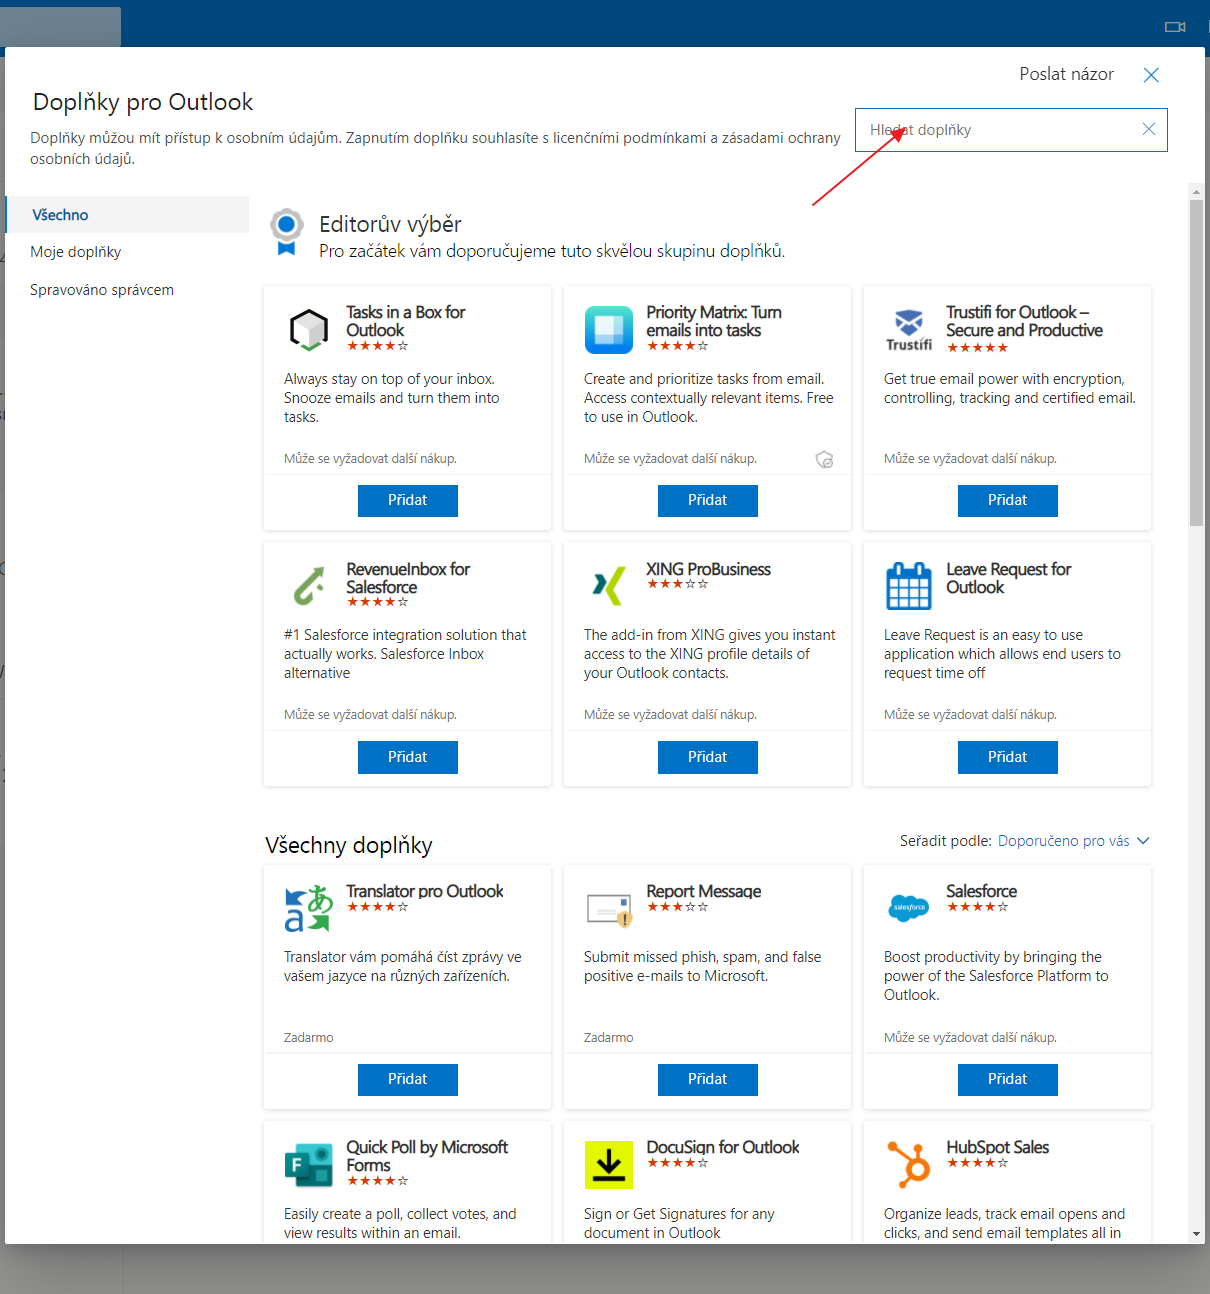Click the Poslat názor link
The image size is (1210, 1294).
point(1066,74)
